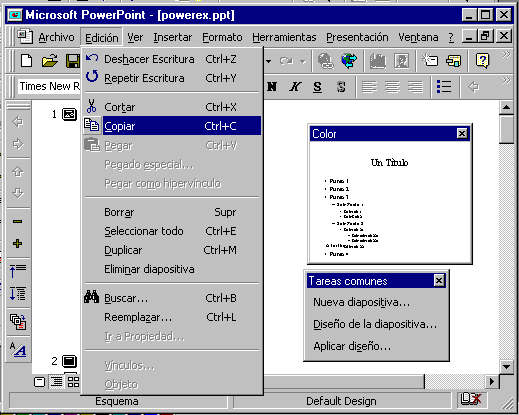
Task: Open the Insertar menu
Action: pos(173,37)
